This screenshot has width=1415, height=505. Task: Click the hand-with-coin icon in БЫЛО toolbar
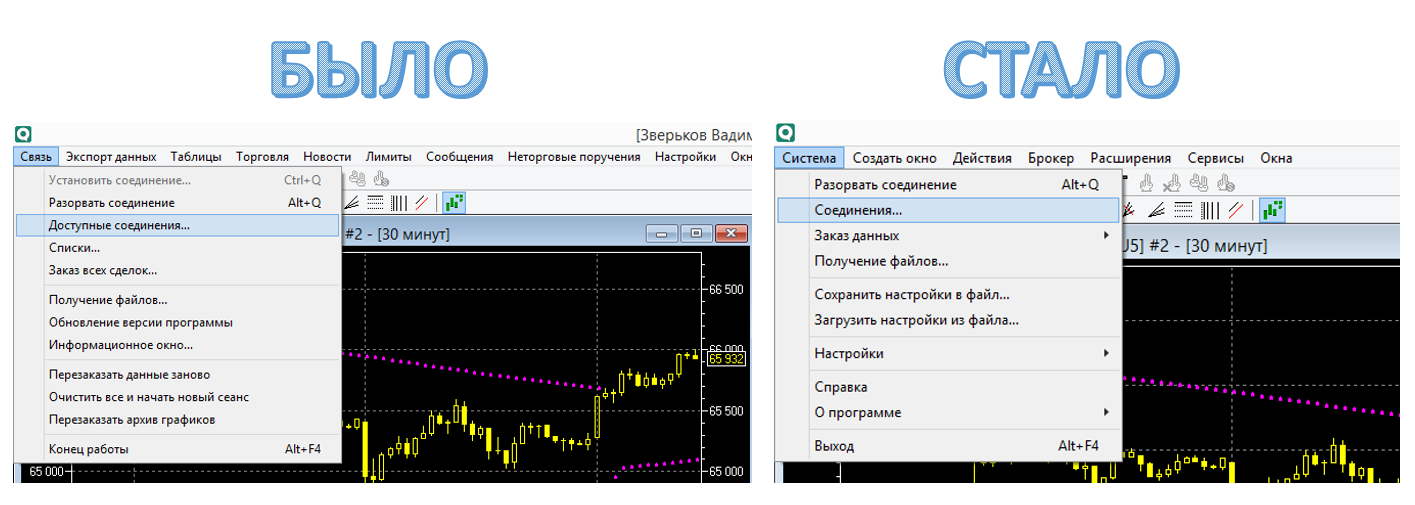(381, 178)
